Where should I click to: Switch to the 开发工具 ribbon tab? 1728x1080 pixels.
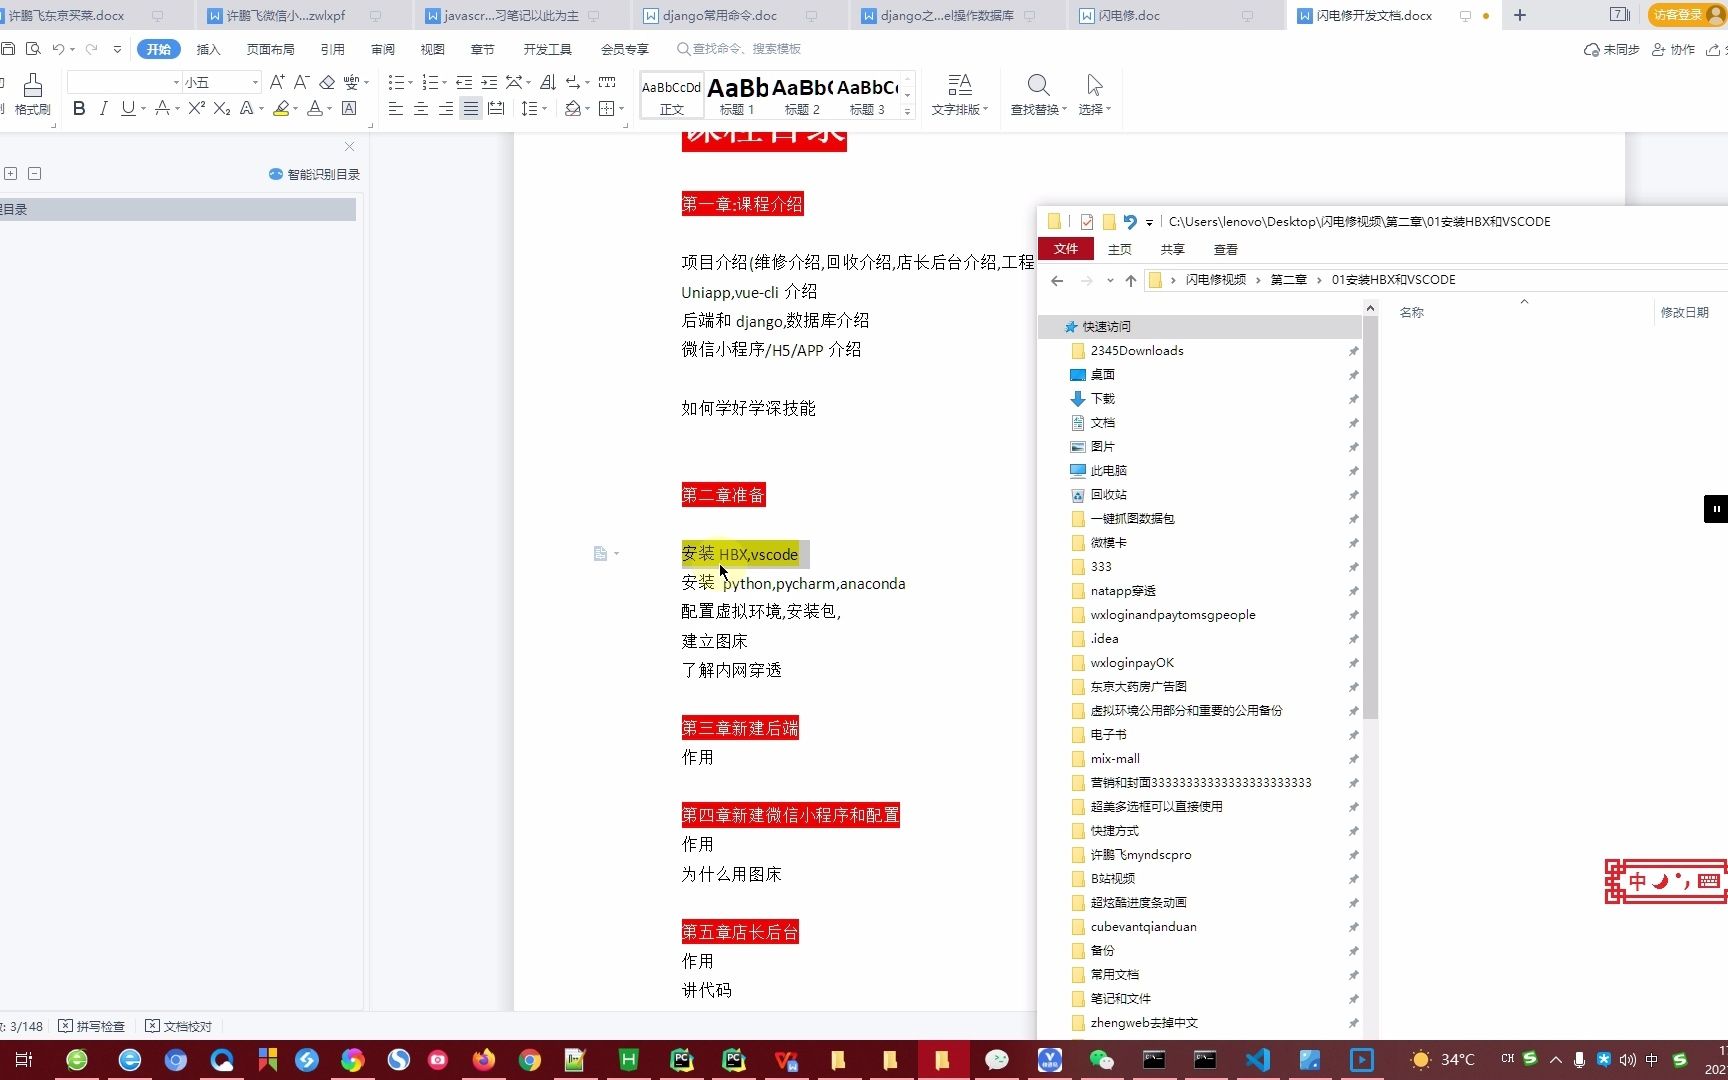point(546,48)
